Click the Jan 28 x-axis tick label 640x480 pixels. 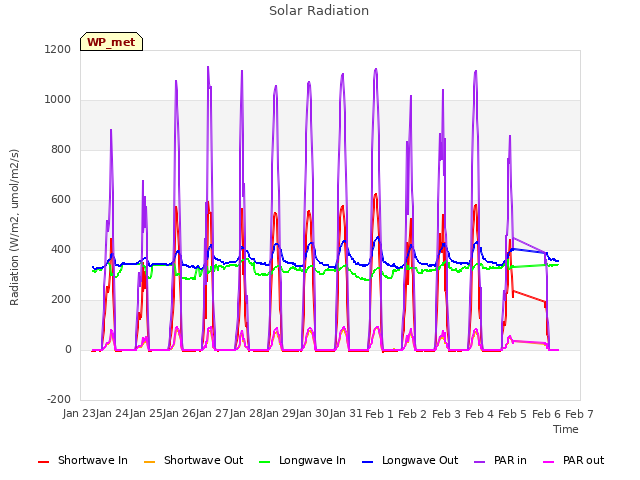click(246, 413)
